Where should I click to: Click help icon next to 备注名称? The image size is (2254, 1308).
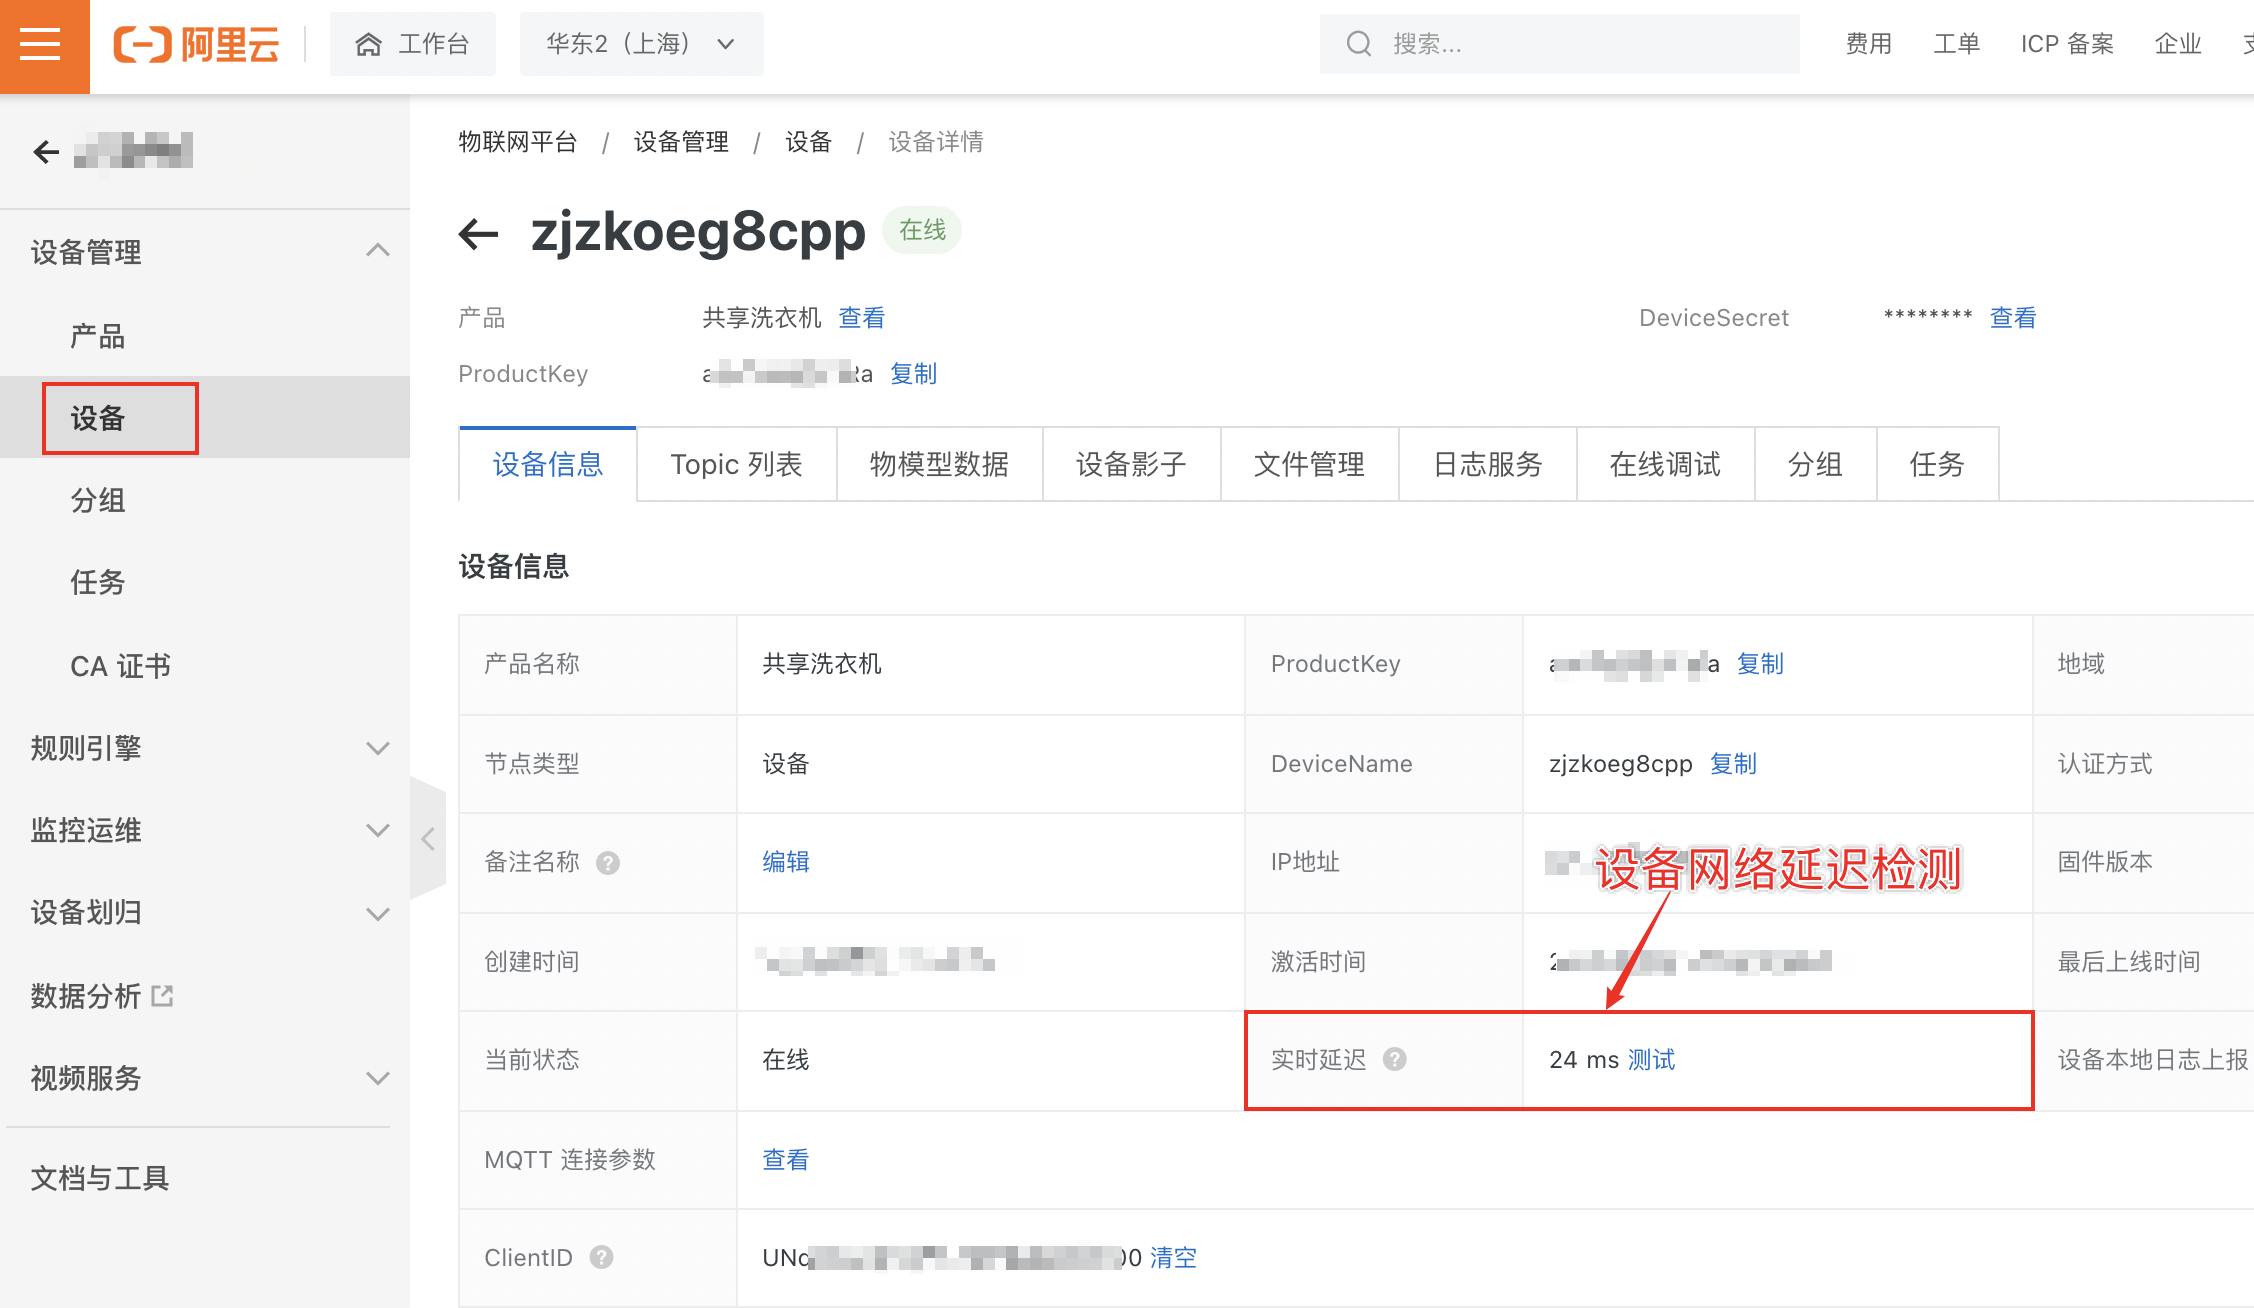[x=608, y=863]
